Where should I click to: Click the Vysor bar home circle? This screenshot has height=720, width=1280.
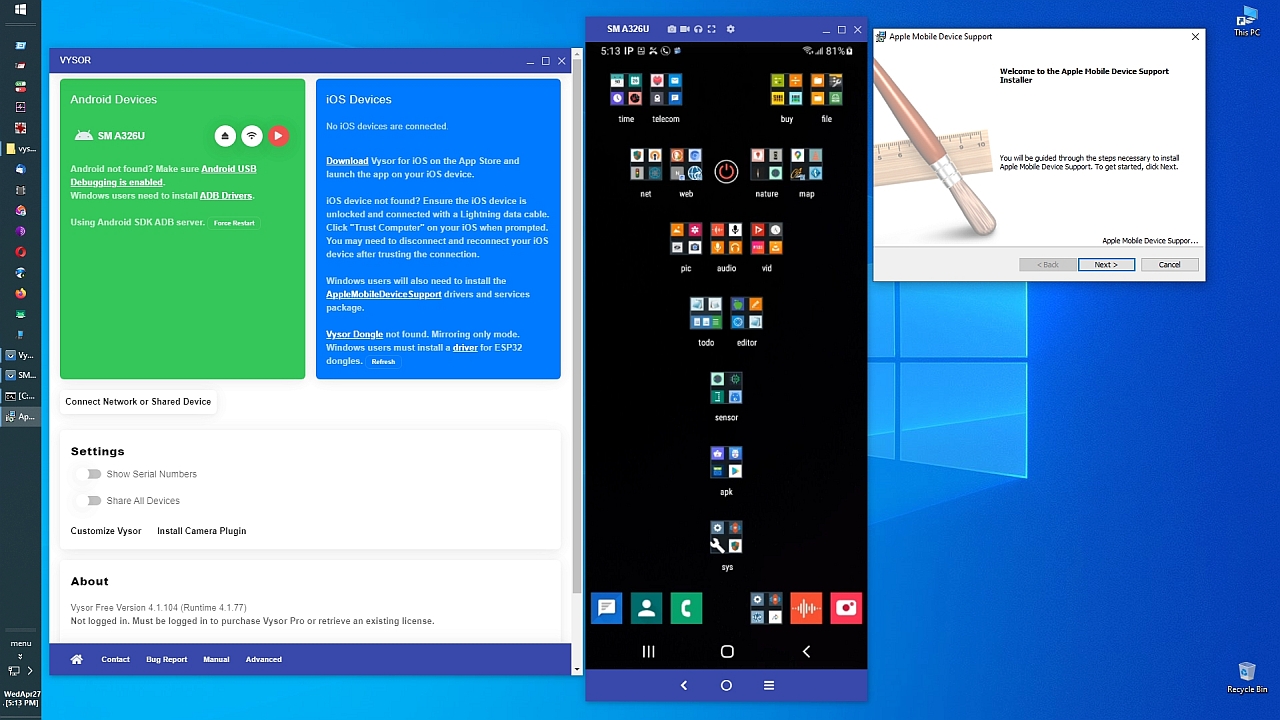pos(726,686)
